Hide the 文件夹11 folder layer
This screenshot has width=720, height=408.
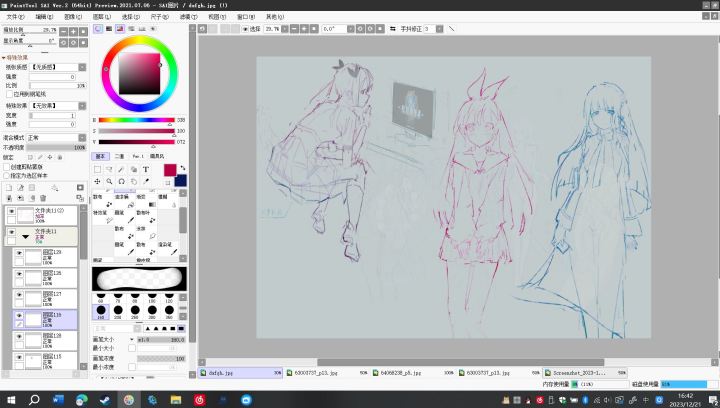coord(11,232)
